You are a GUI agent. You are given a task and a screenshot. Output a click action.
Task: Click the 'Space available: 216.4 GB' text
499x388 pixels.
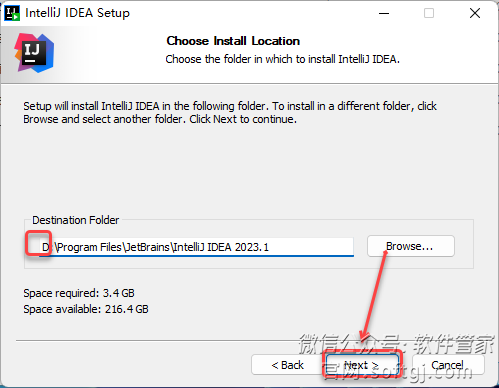tap(86, 309)
